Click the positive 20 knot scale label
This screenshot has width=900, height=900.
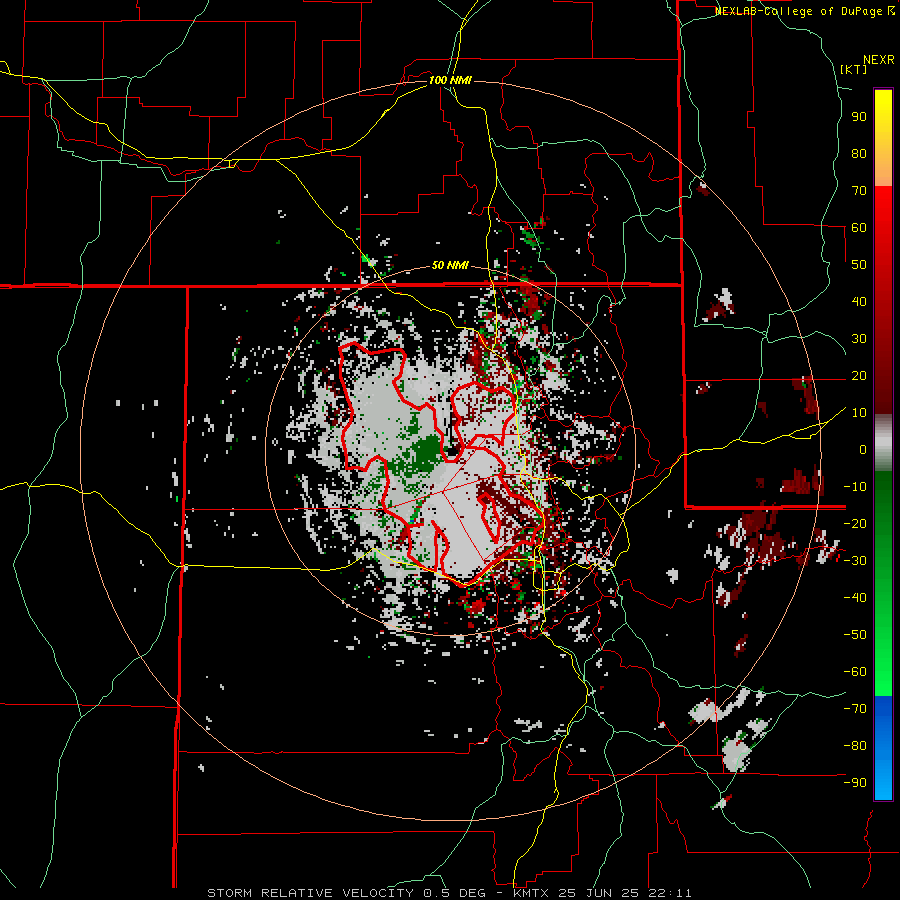[859, 375]
